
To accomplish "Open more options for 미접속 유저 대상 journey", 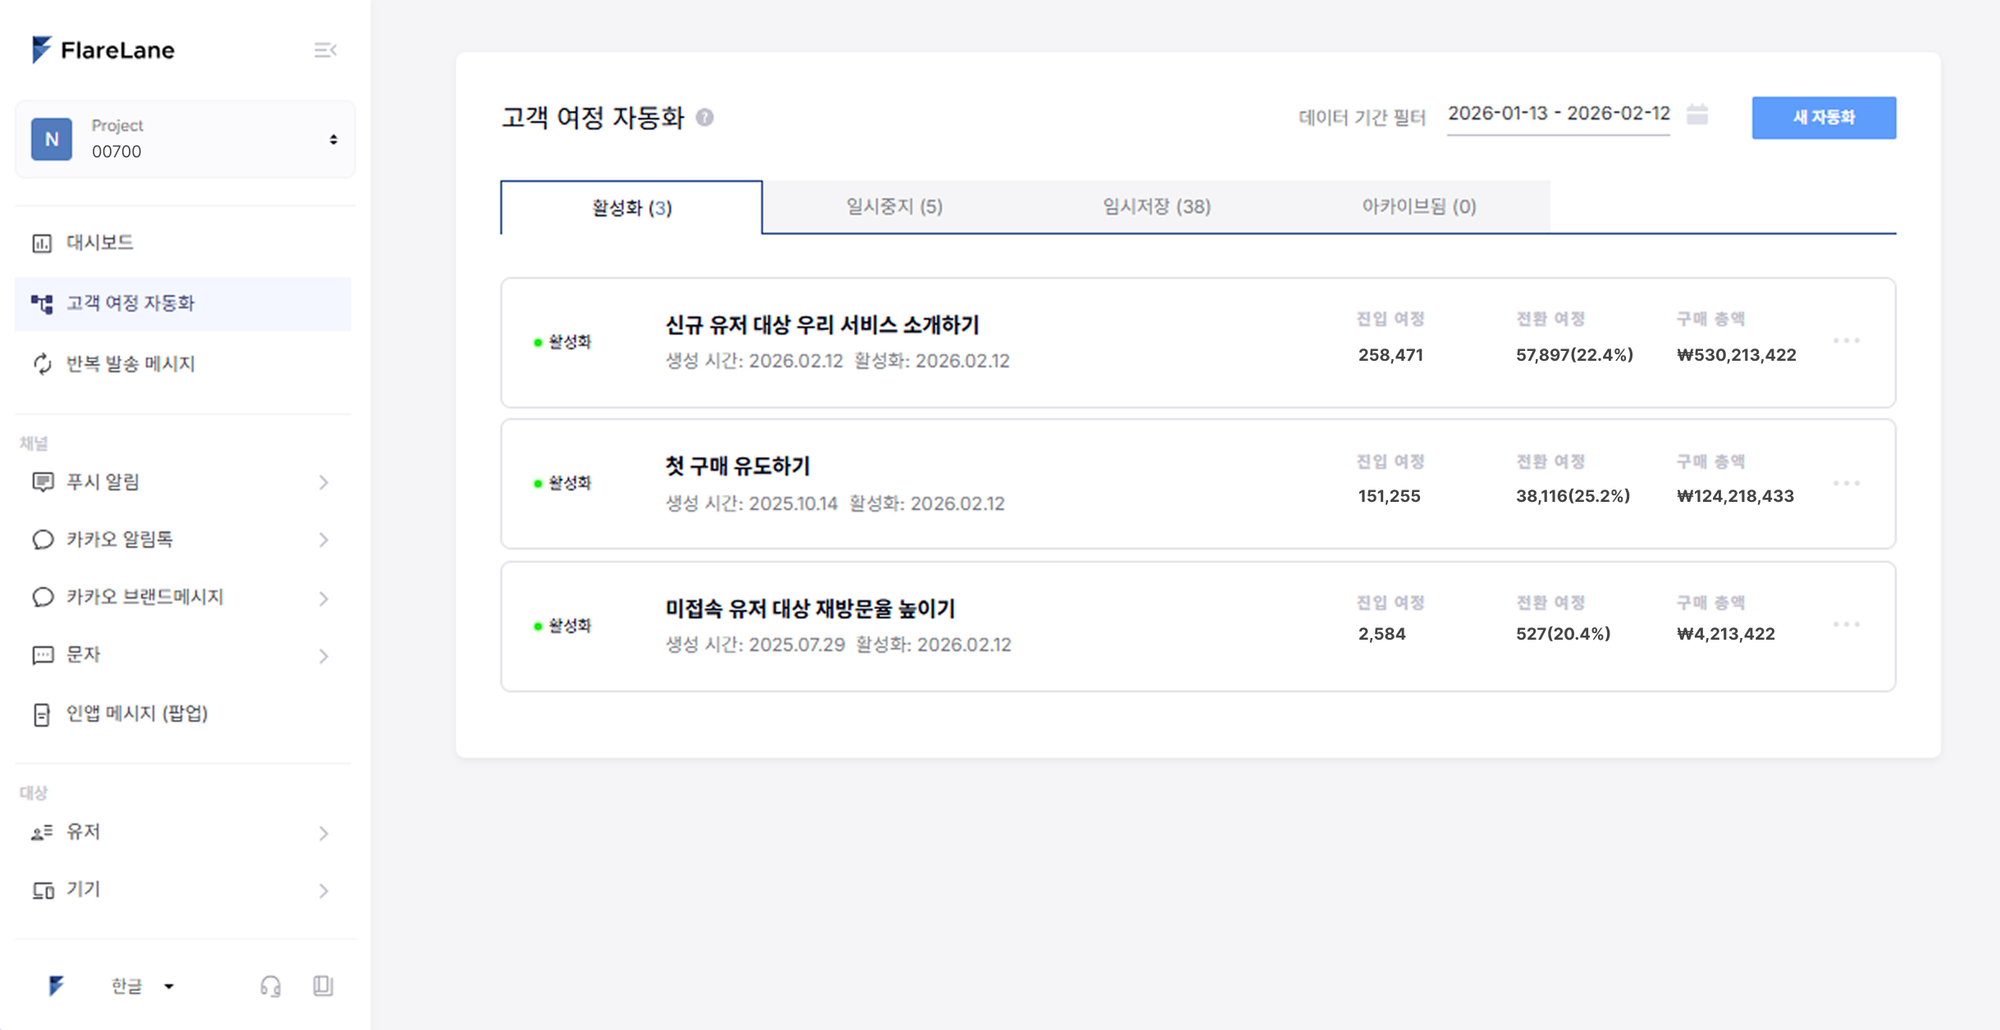I will pos(1846,625).
